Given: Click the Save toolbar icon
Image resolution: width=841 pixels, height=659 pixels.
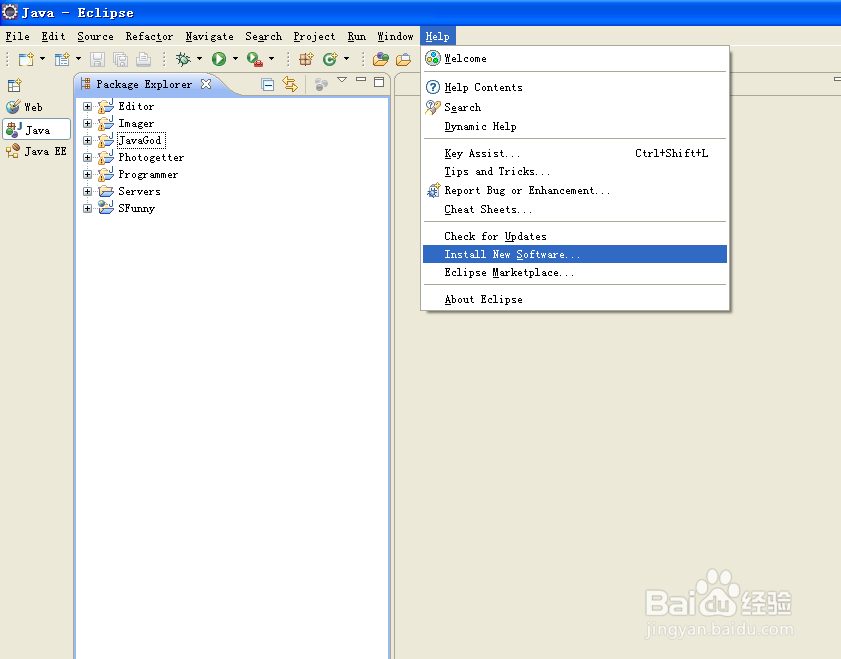Looking at the screenshot, I should click(97, 59).
